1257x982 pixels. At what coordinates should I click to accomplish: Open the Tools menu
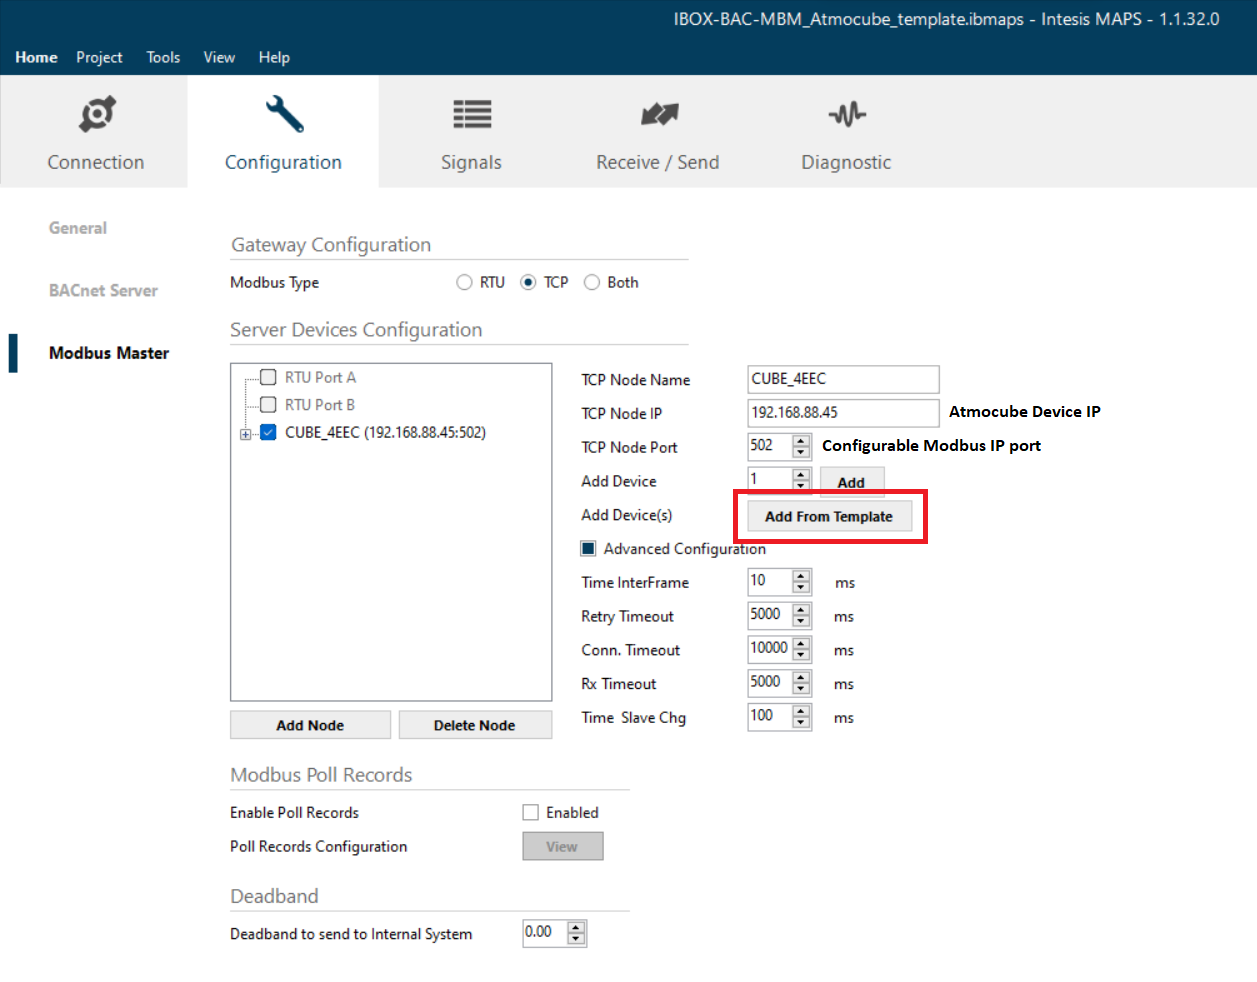(x=162, y=57)
